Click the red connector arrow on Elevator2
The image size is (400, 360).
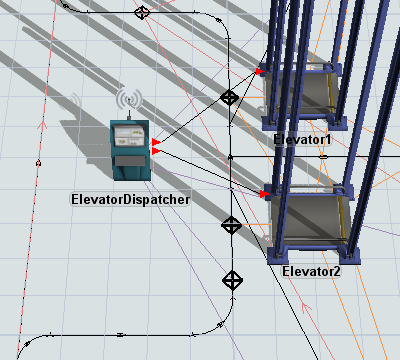[x=265, y=194]
